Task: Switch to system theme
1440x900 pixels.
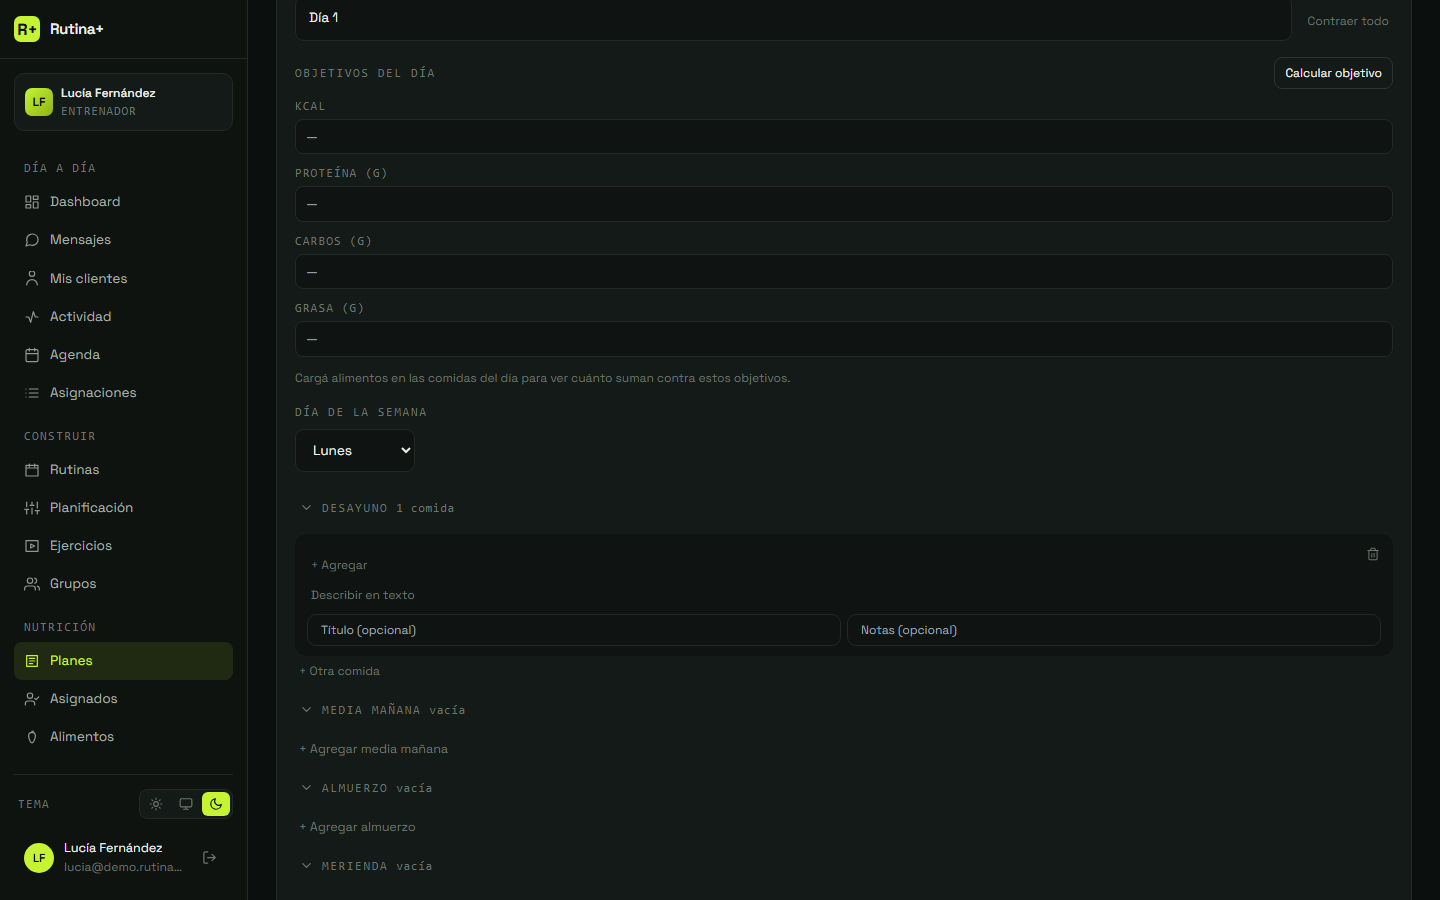Action: (186, 804)
